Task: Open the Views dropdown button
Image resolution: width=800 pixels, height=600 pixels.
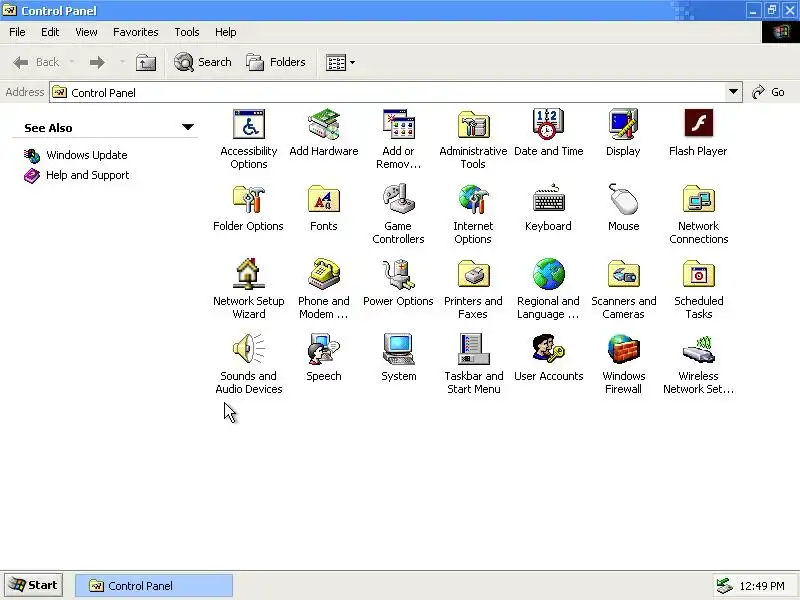Action: [x=340, y=62]
